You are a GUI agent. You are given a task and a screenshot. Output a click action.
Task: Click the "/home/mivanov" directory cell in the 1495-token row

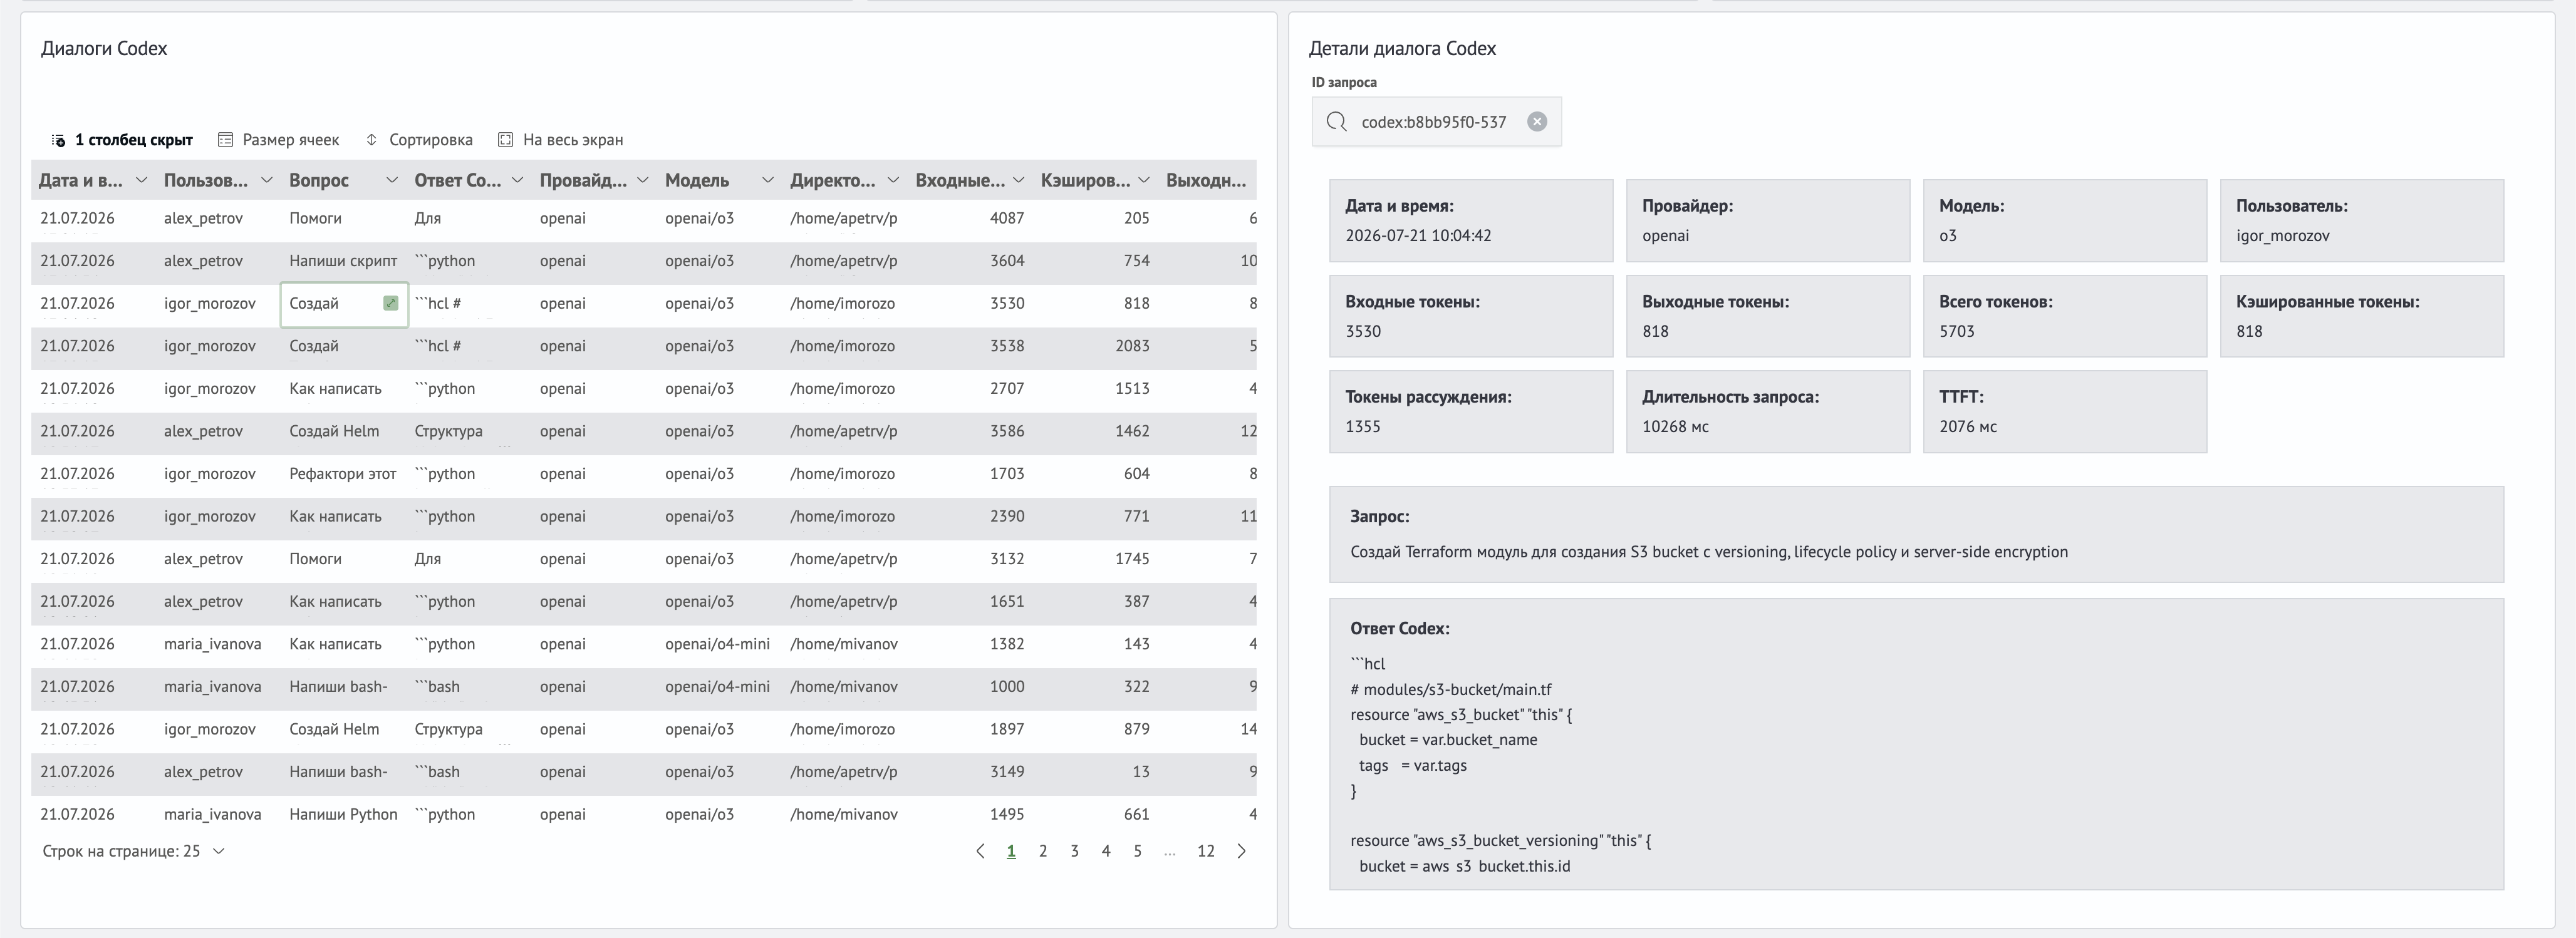coord(843,814)
